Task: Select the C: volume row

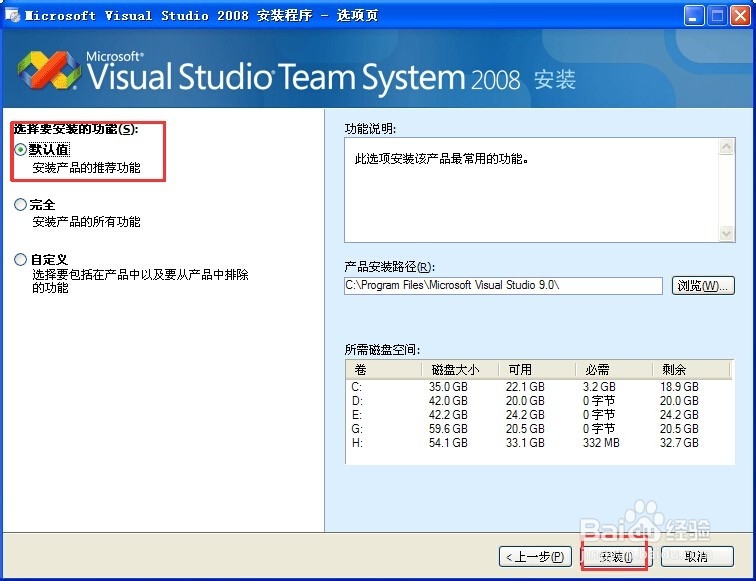Action: (539, 387)
